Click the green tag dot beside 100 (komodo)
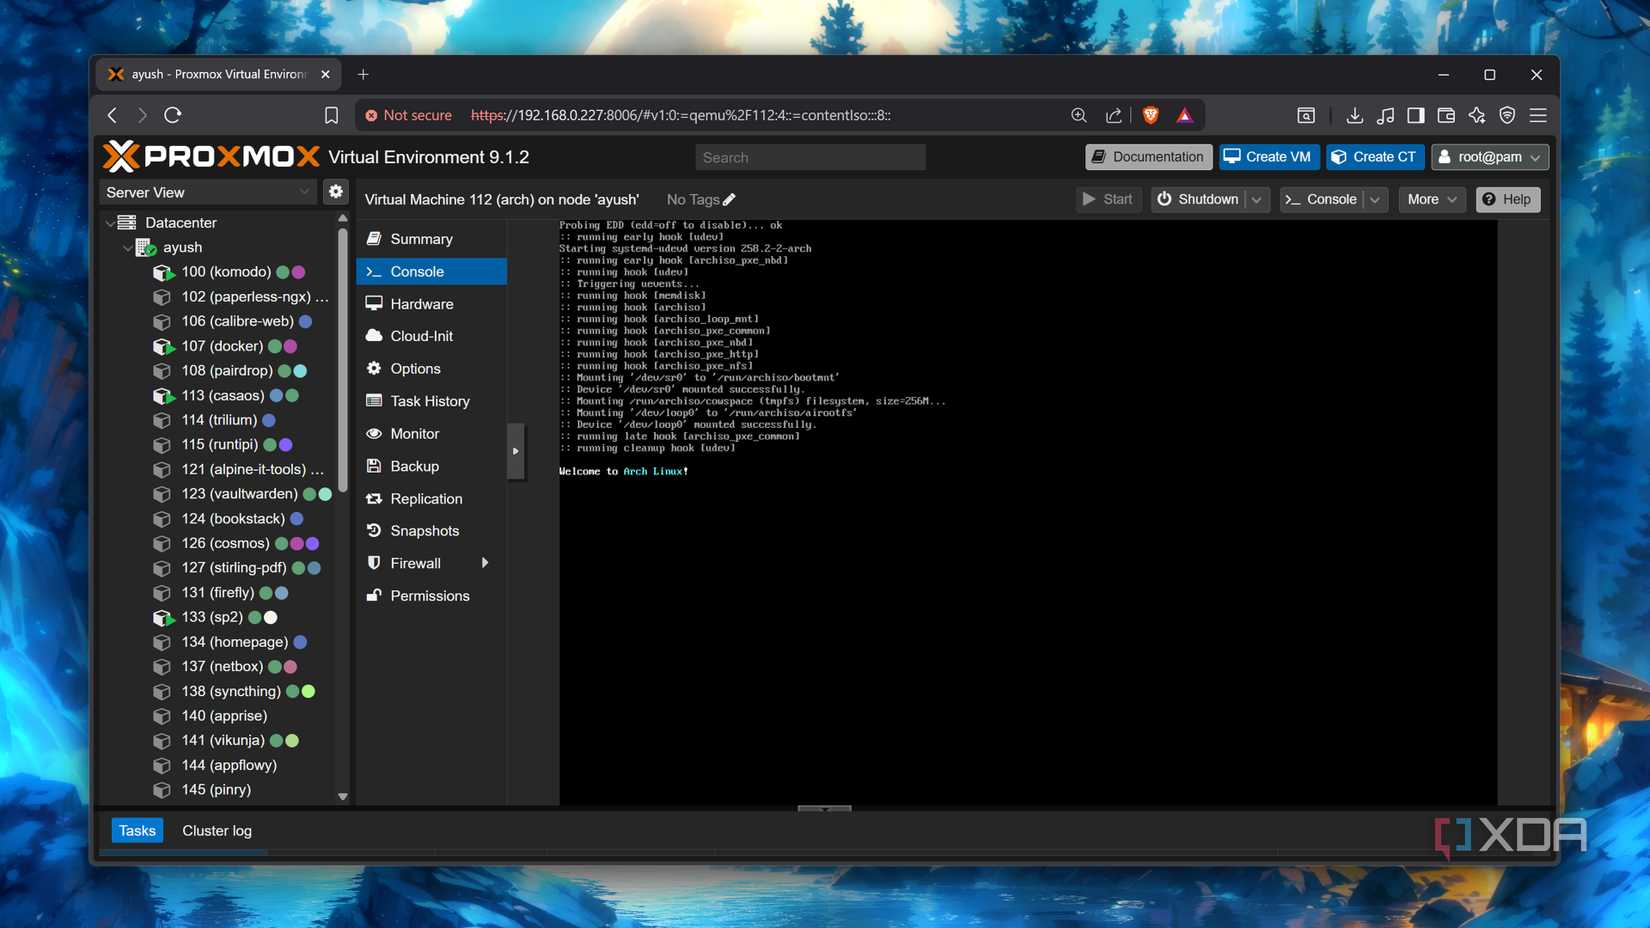The image size is (1650, 928). pos(283,271)
